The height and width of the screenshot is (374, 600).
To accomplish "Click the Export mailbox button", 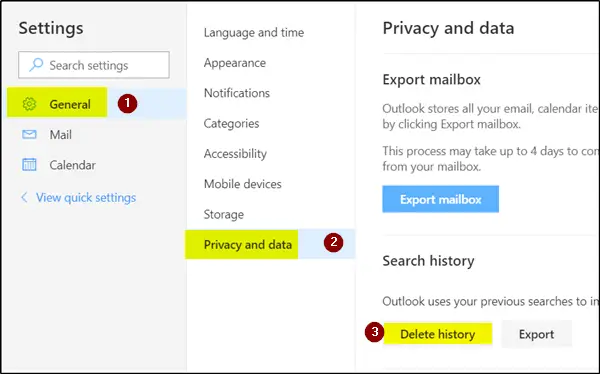I will tap(440, 199).
